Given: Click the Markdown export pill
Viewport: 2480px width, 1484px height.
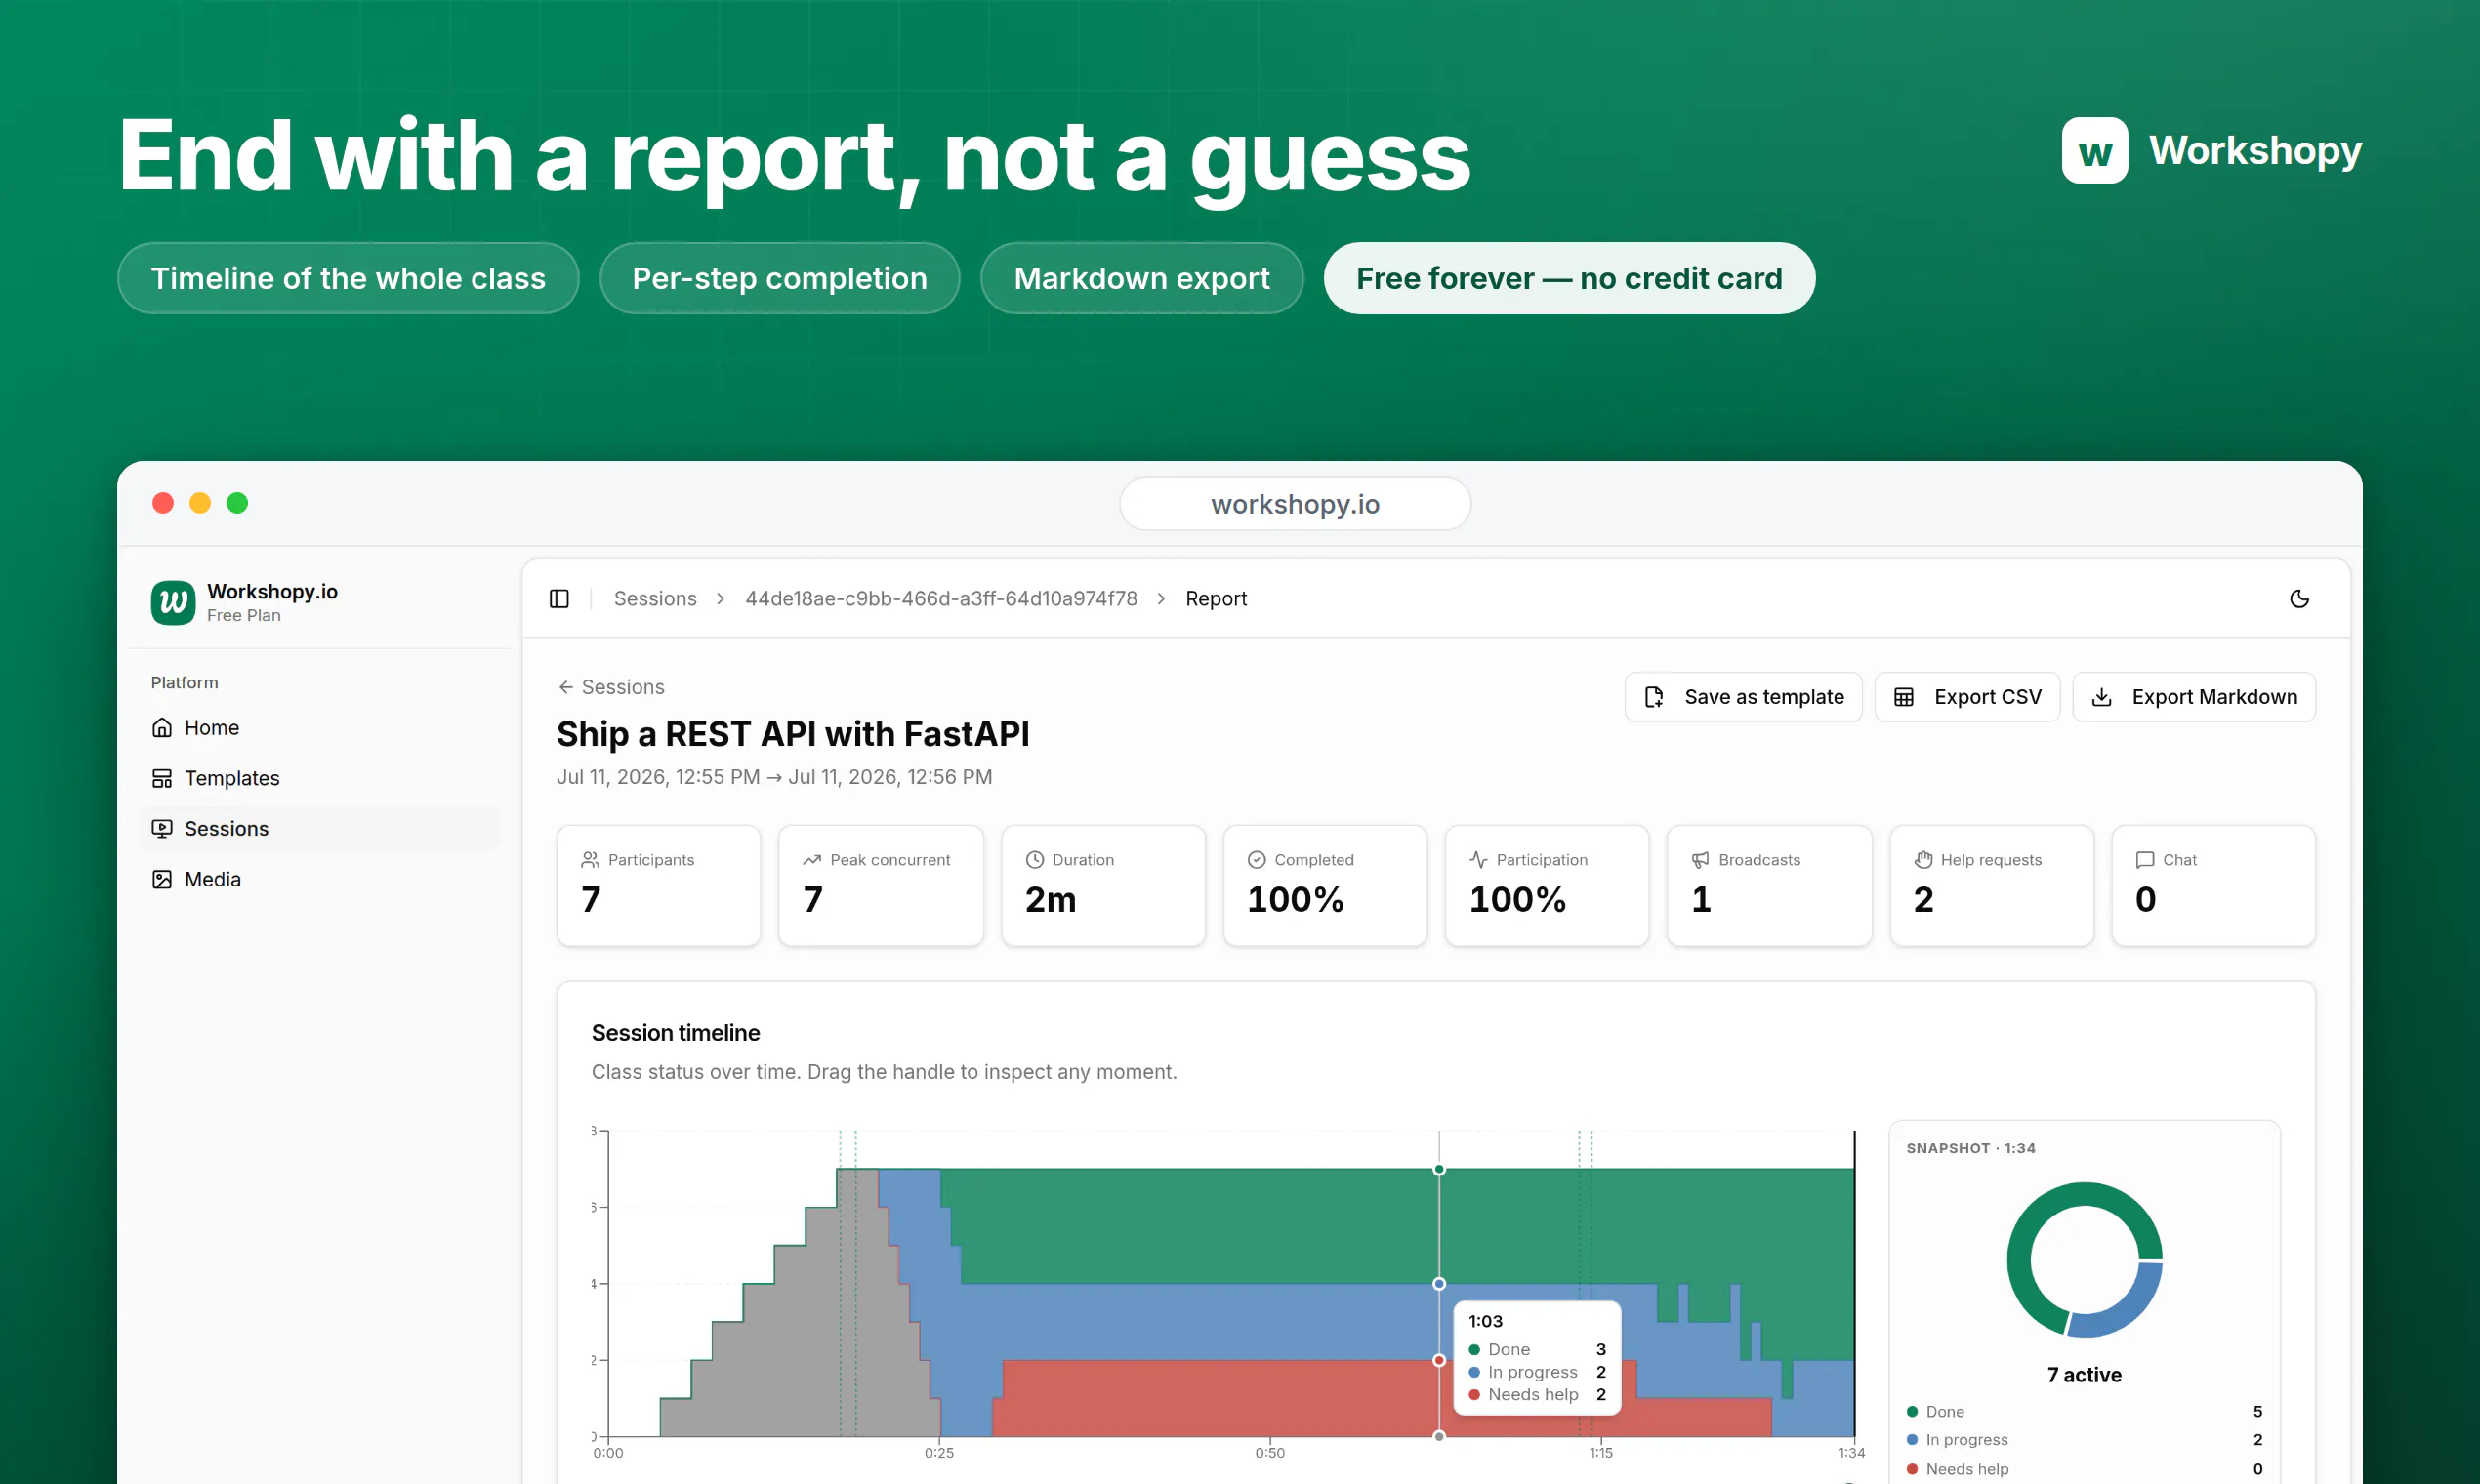Looking at the screenshot, I should click(x=1142, y=278).
